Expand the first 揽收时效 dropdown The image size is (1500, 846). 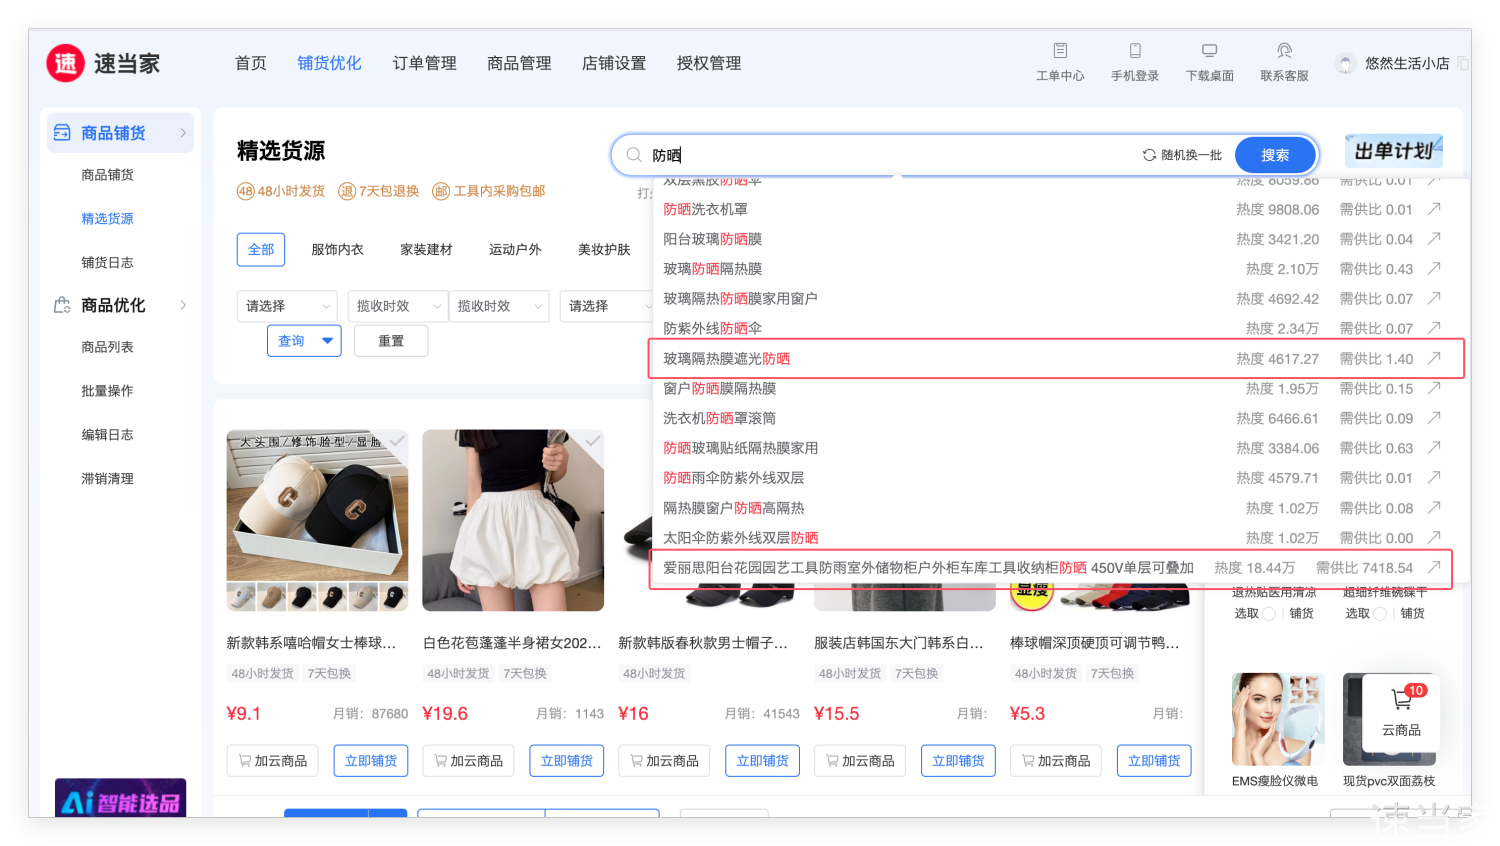point(398,306)
